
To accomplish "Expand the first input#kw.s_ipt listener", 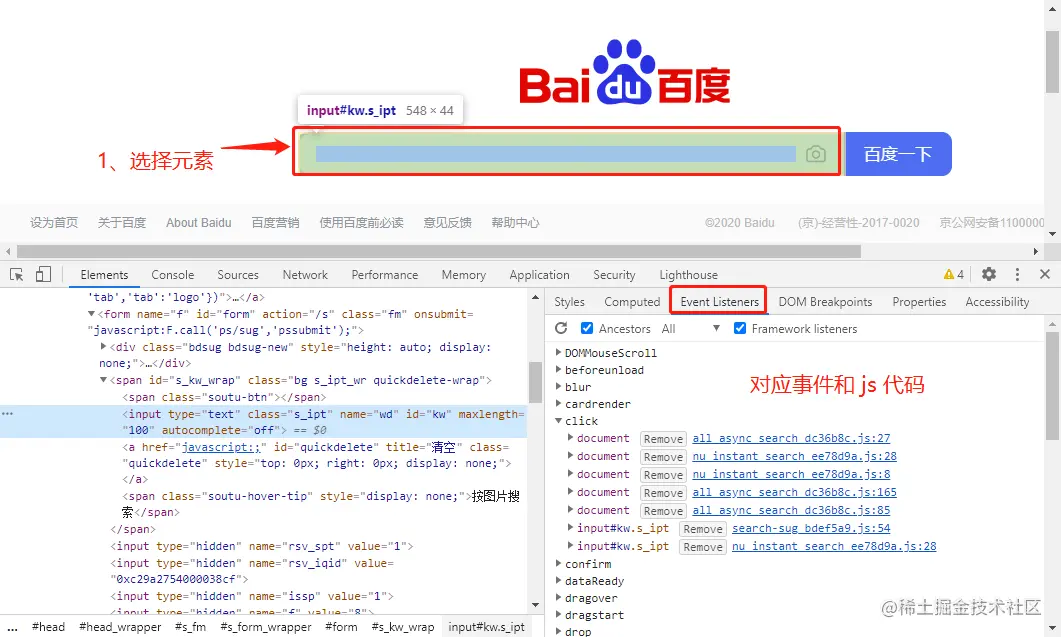I will [x=570, y=527].
